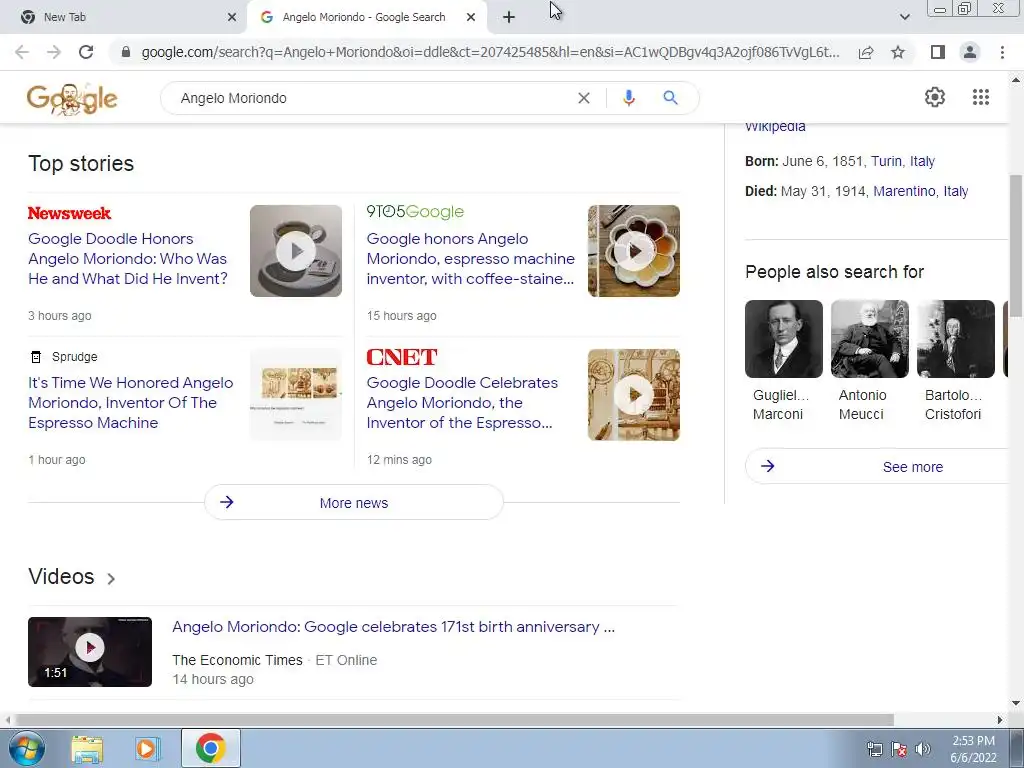This screenshot has height=768, width=1024.
Task: Open the Google apps grid
Action: tap(981, 97)
